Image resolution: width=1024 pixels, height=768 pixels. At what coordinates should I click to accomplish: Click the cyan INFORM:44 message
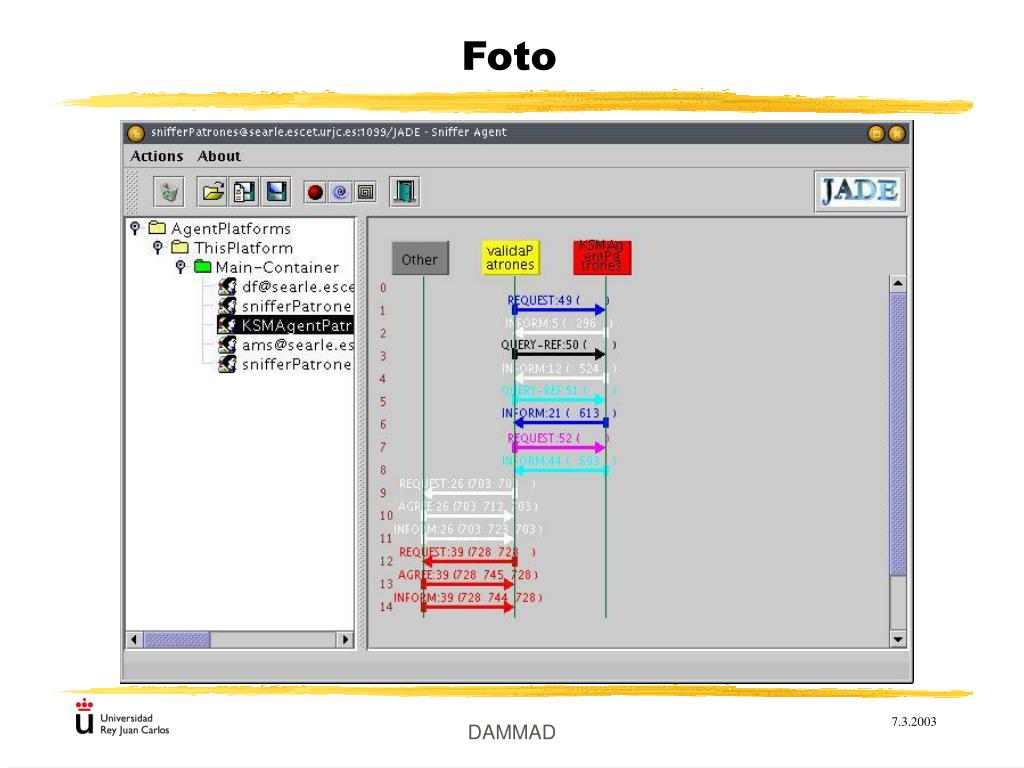pos(560,470)
